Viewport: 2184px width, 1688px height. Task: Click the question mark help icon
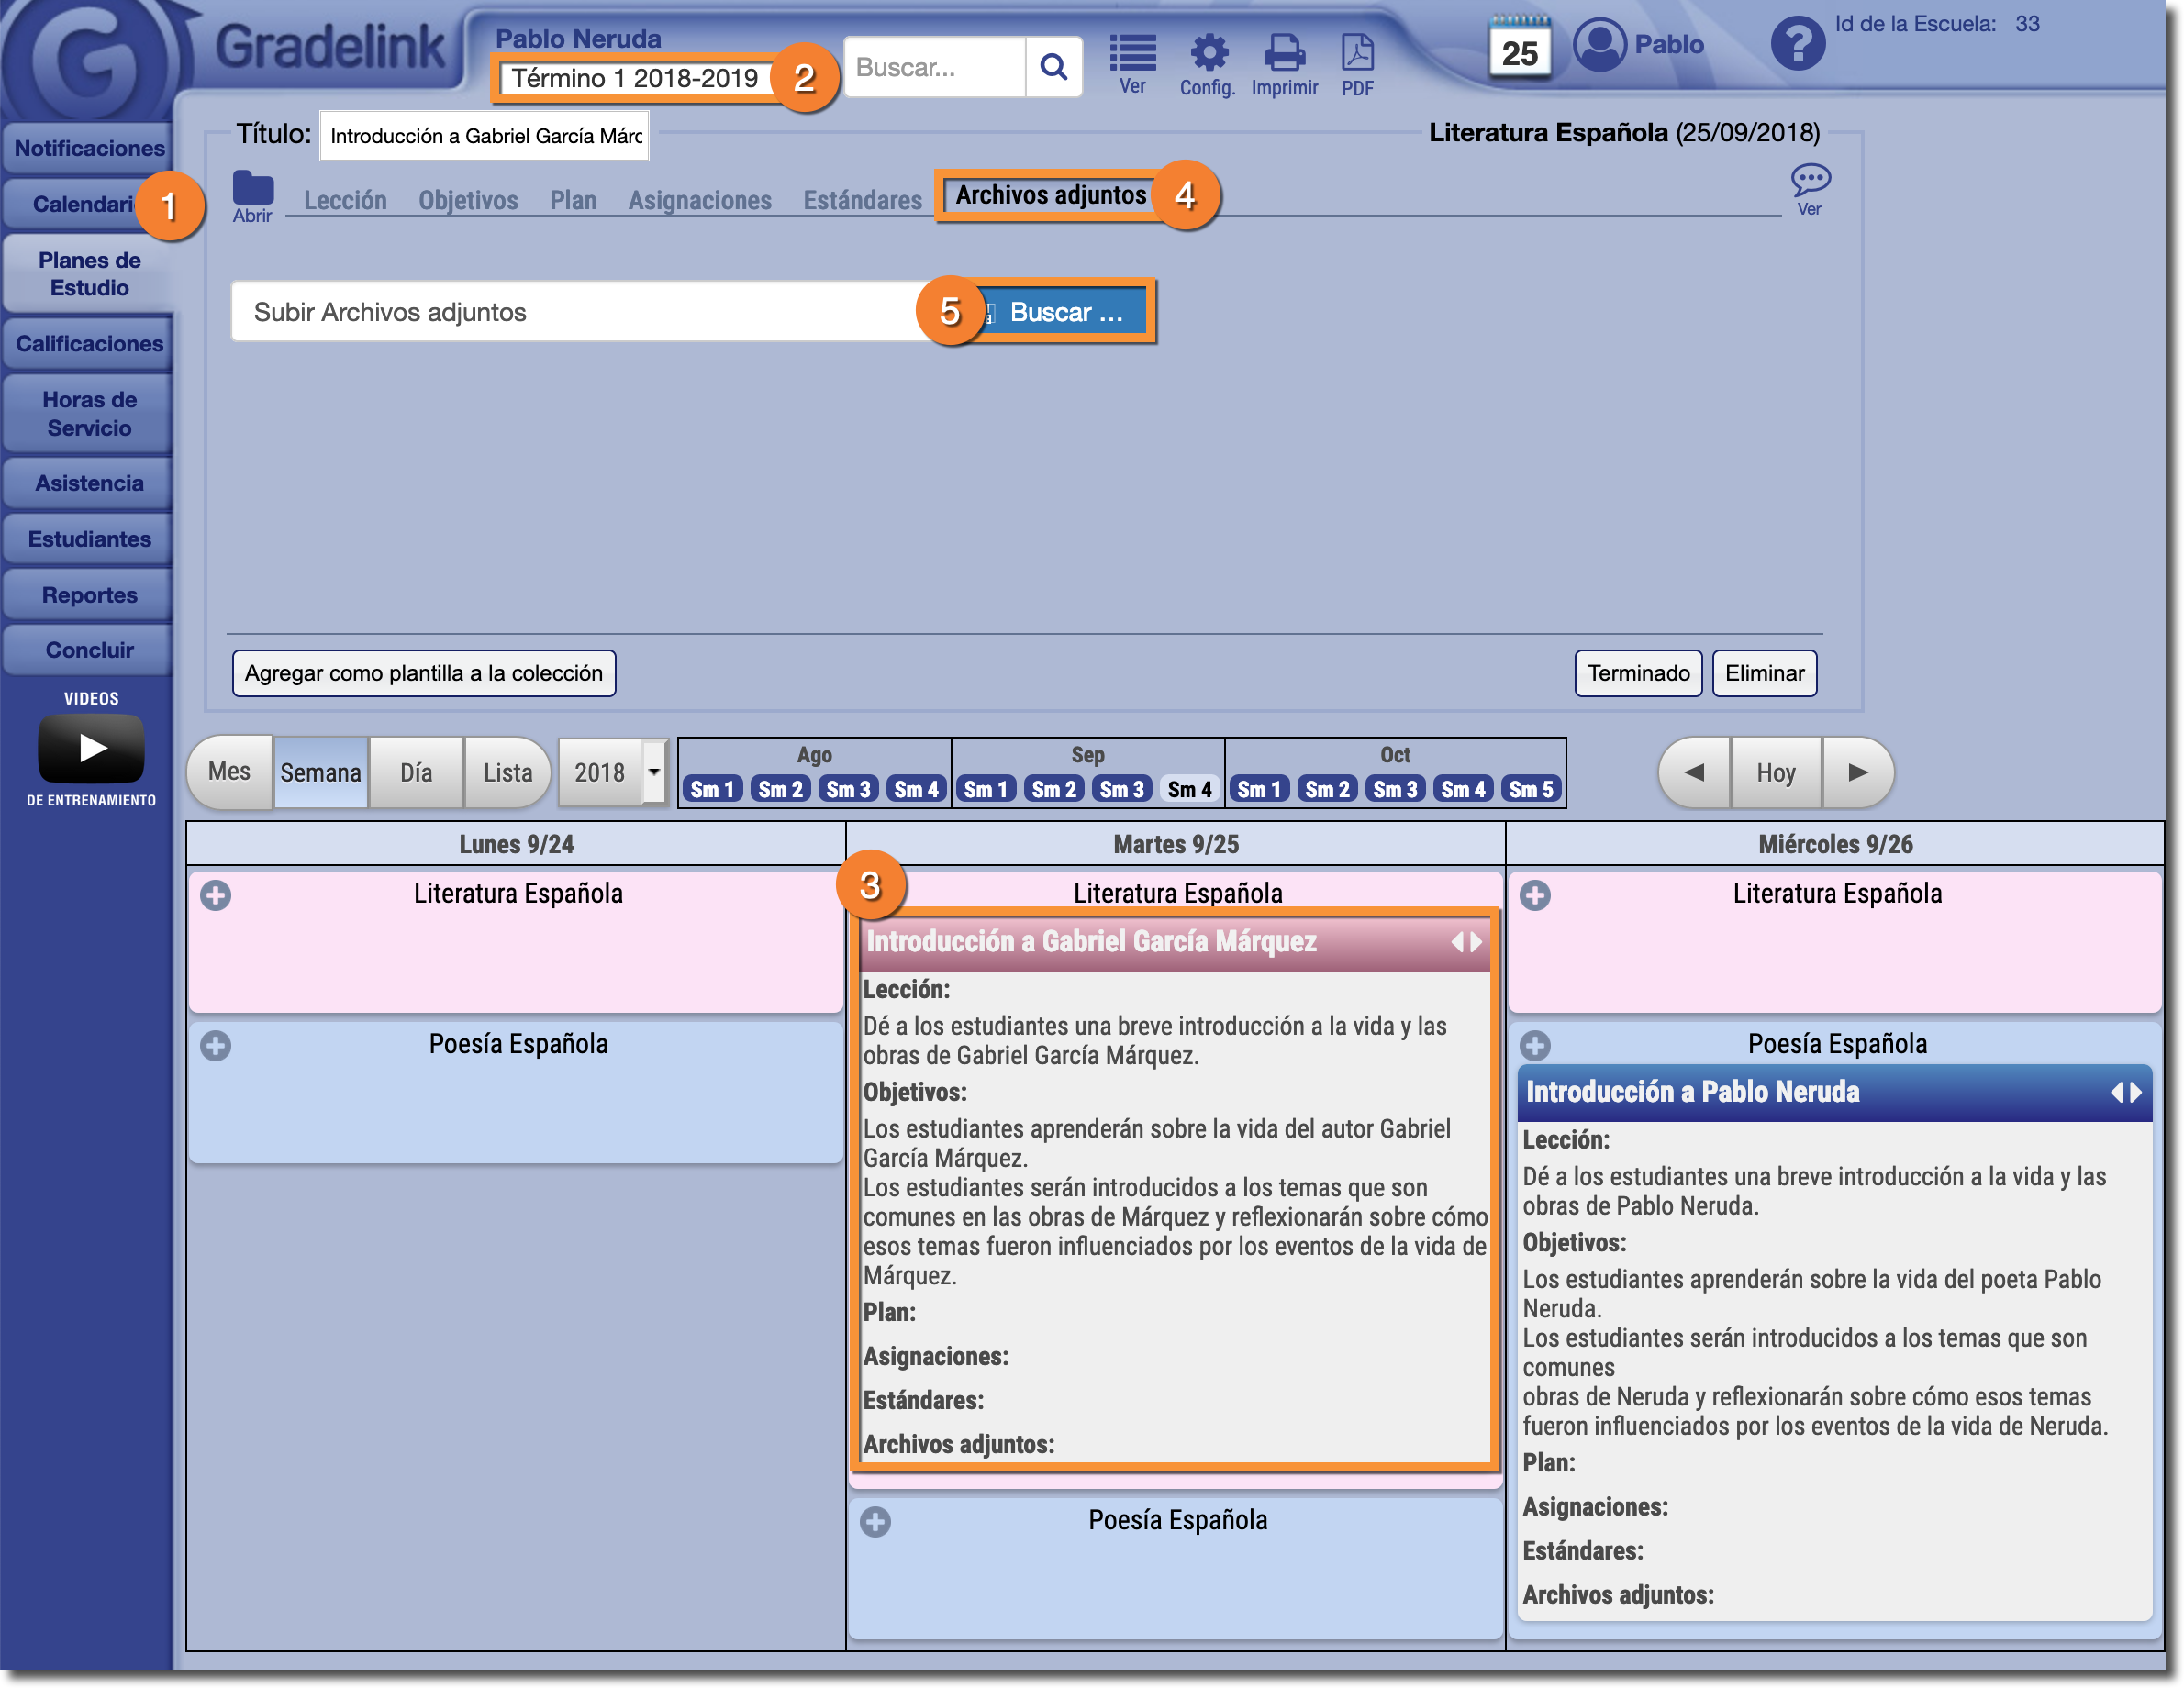click(1797, 45)
